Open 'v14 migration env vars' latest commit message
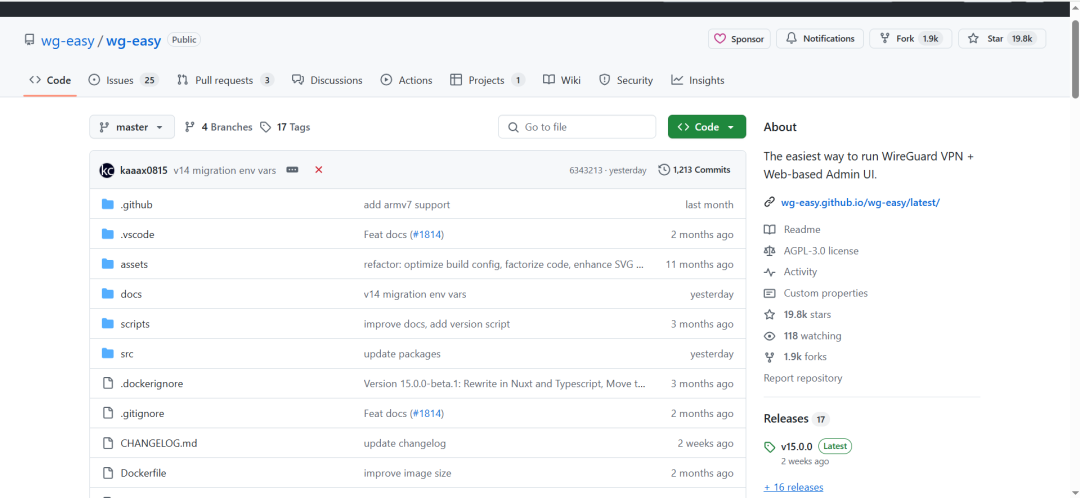 (x=225, y=170)
